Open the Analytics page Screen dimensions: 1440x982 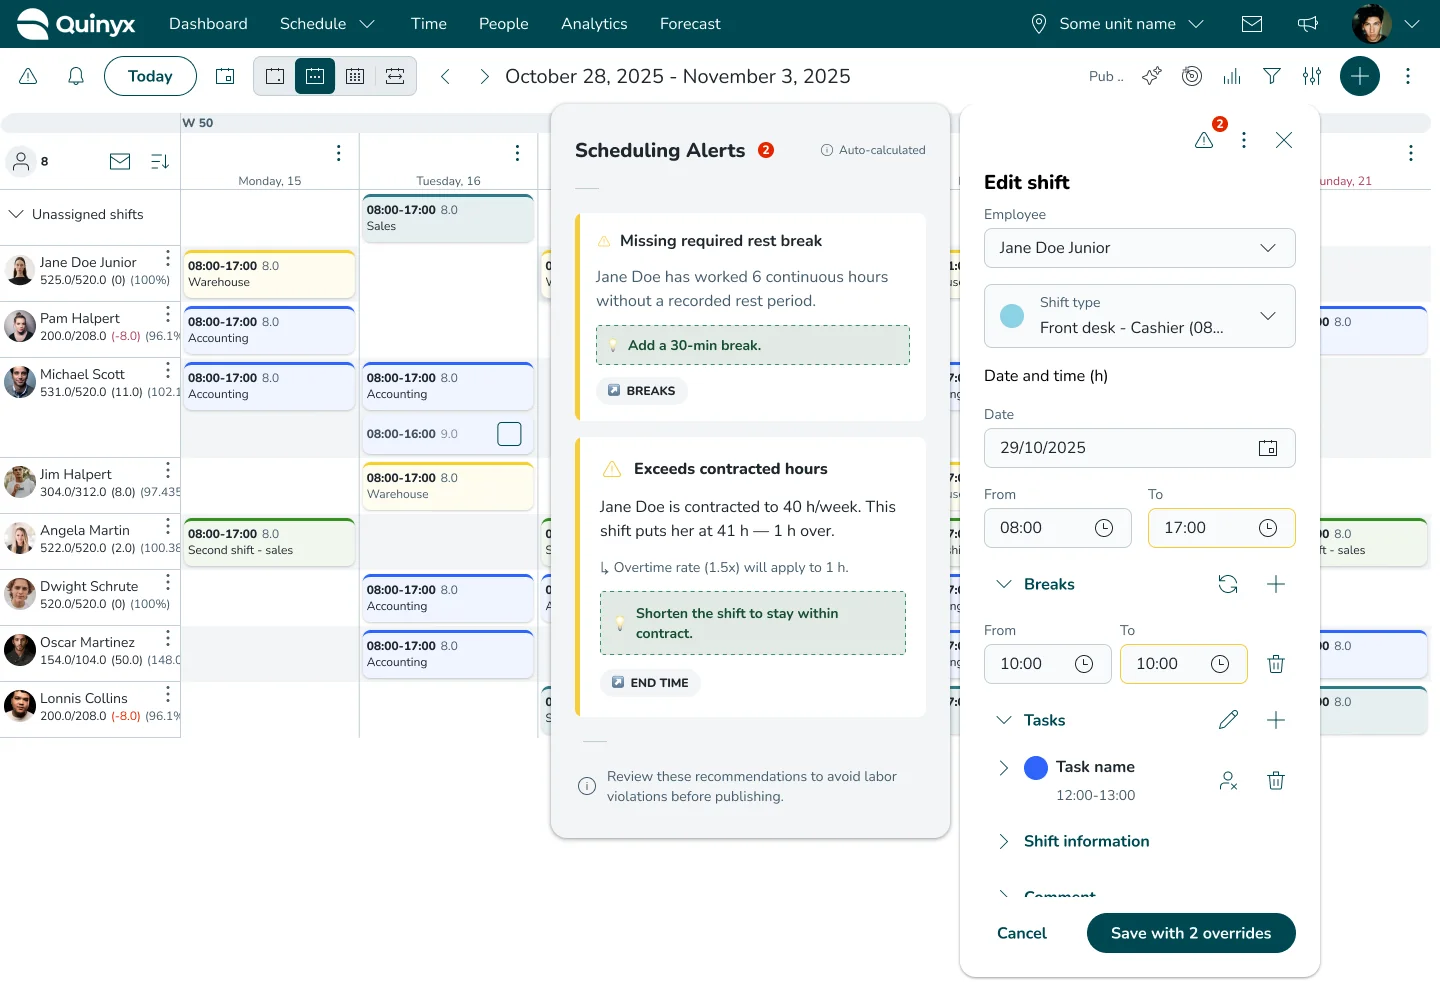click(594, 24)
